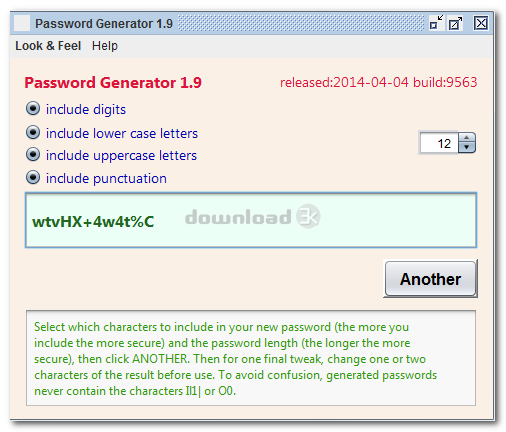506x432 pixels.
Task: Click the release date and build label
Action: [x=378, y=82]
